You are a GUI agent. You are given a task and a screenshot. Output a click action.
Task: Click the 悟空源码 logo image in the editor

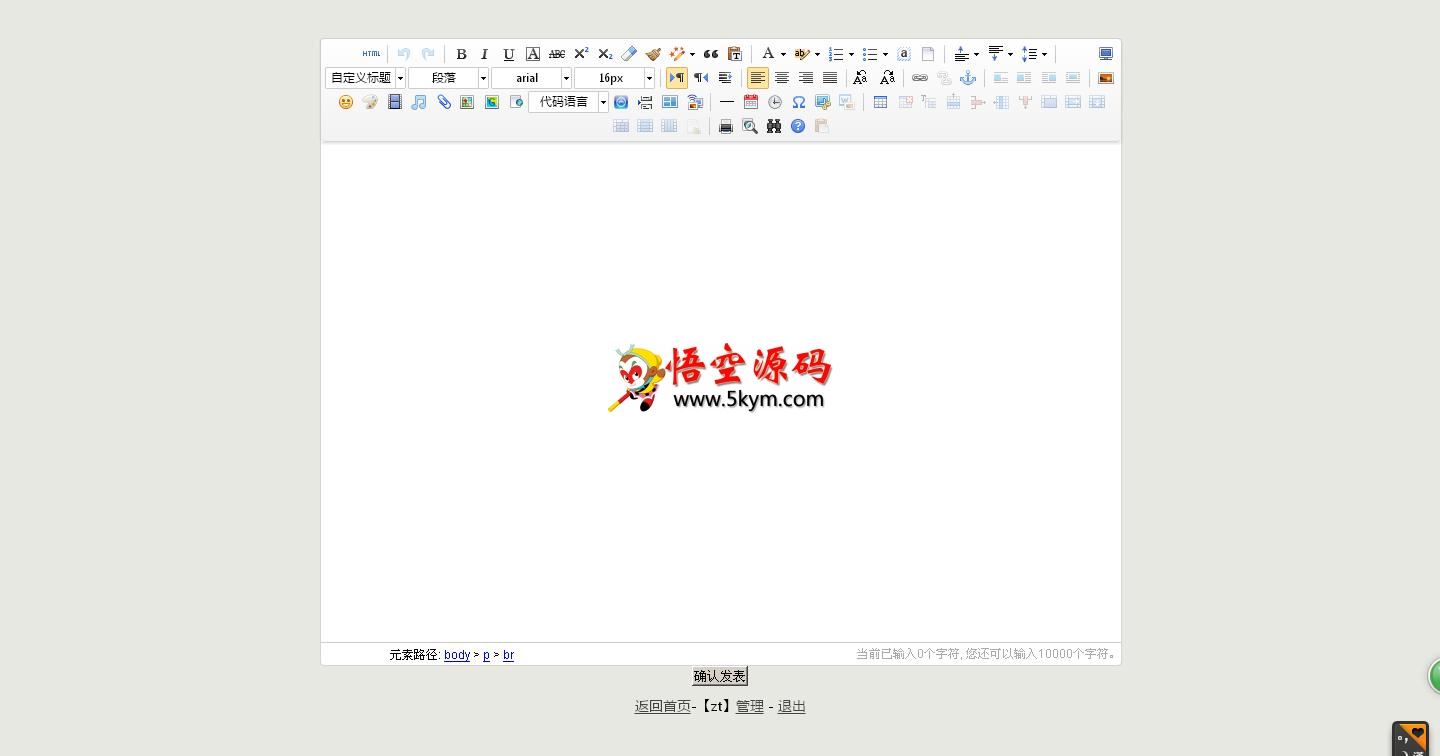[x=720, y=379]
